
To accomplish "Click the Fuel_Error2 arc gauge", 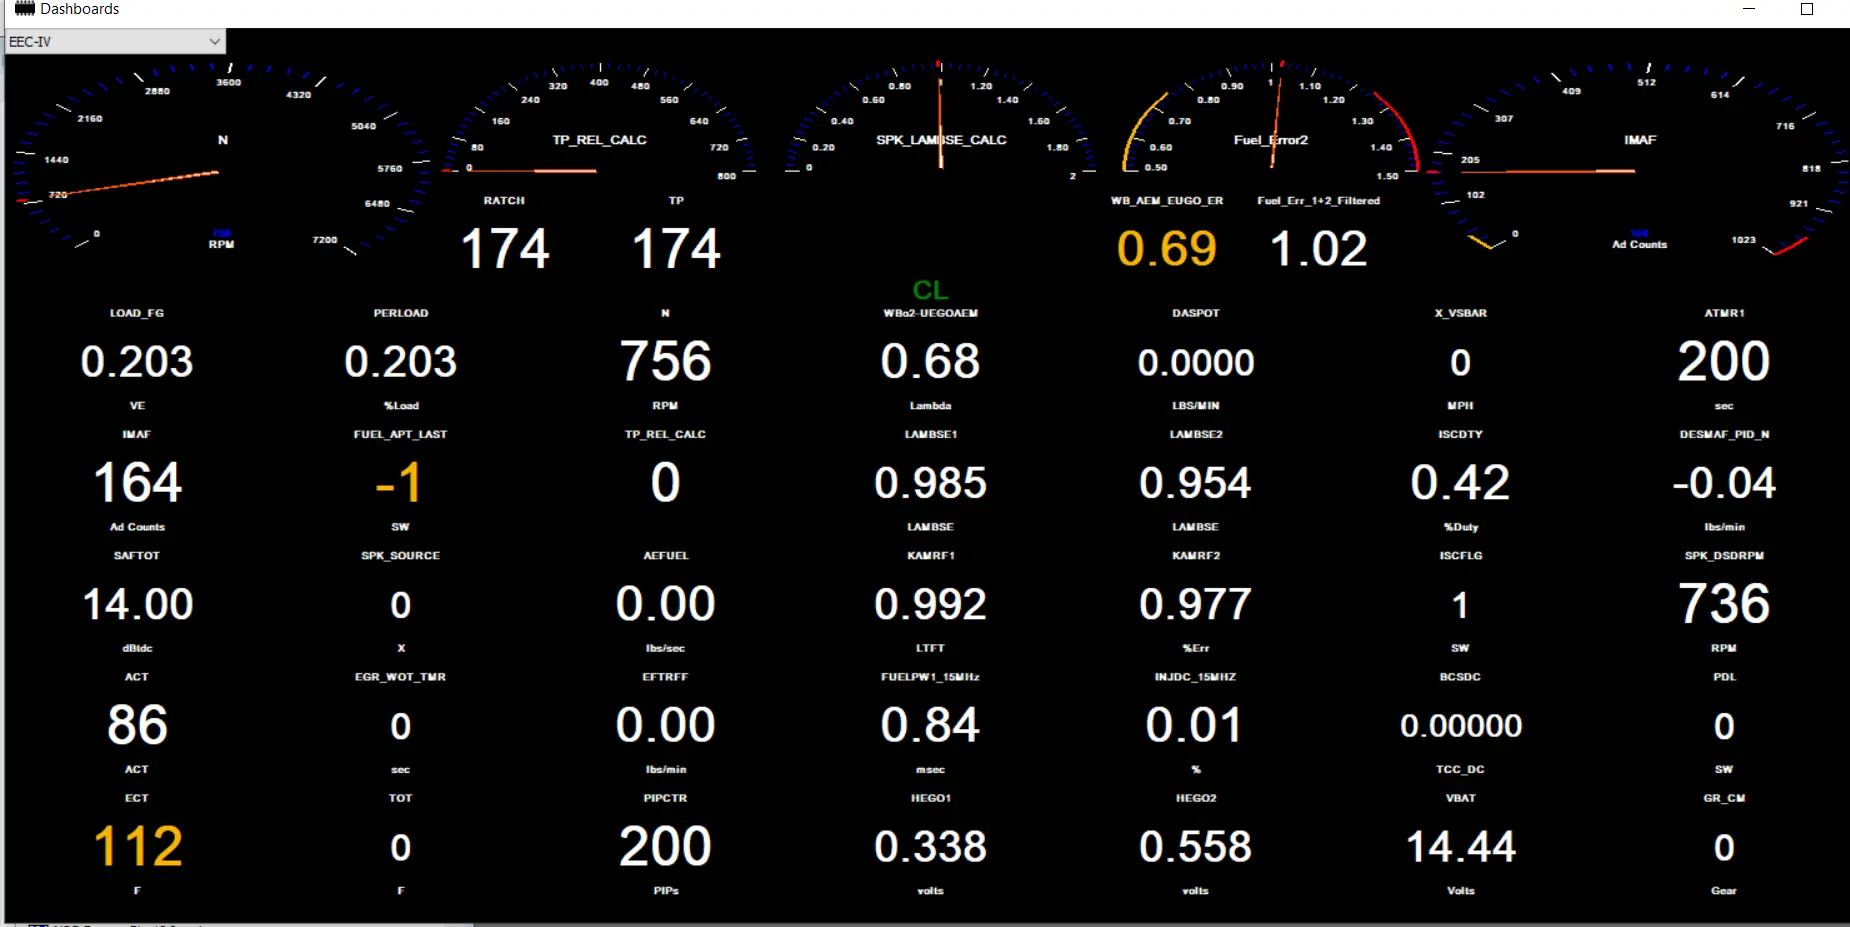I will click(x=1270, y=120).
